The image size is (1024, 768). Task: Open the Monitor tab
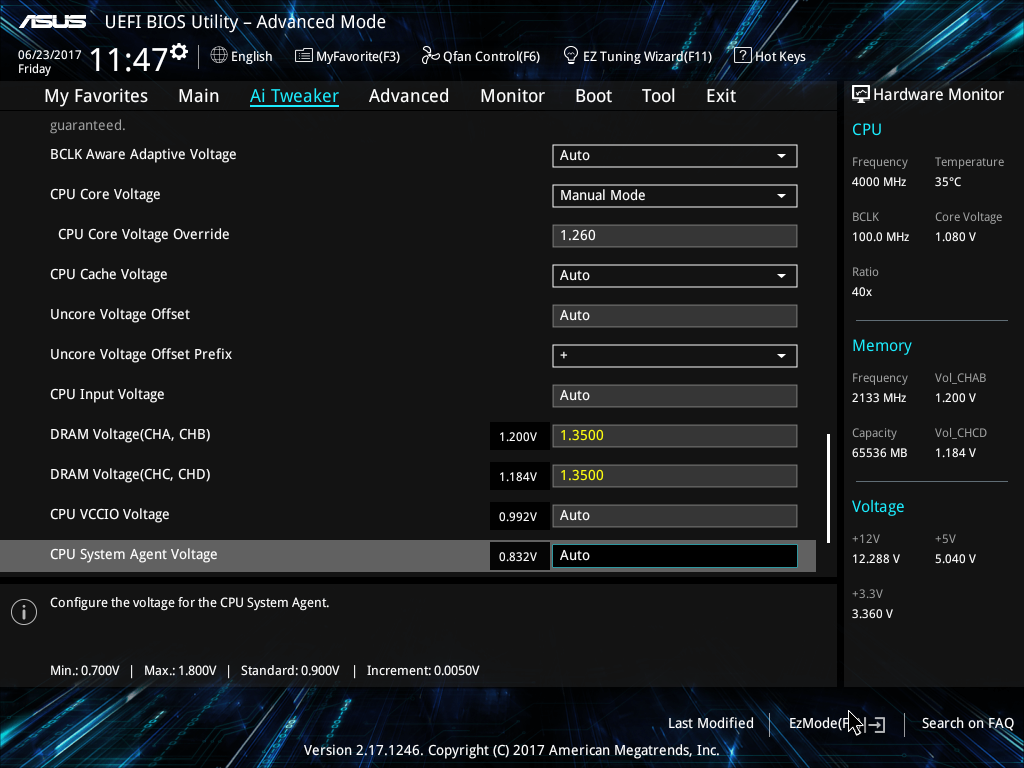click(x=513, y=96)
